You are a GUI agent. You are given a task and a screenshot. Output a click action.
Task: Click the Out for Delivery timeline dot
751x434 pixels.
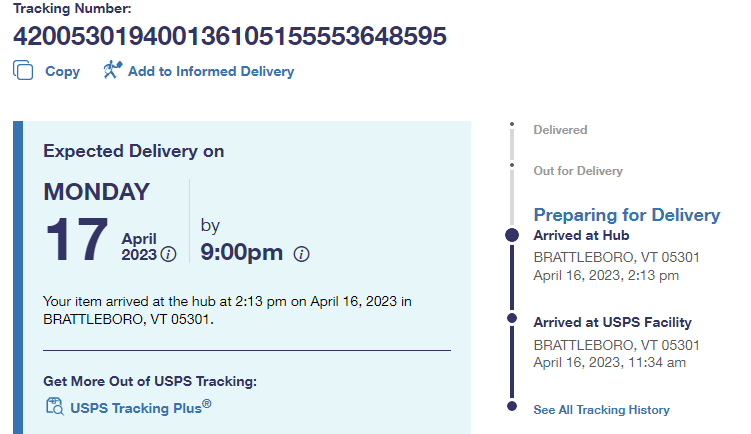point(512,165)
